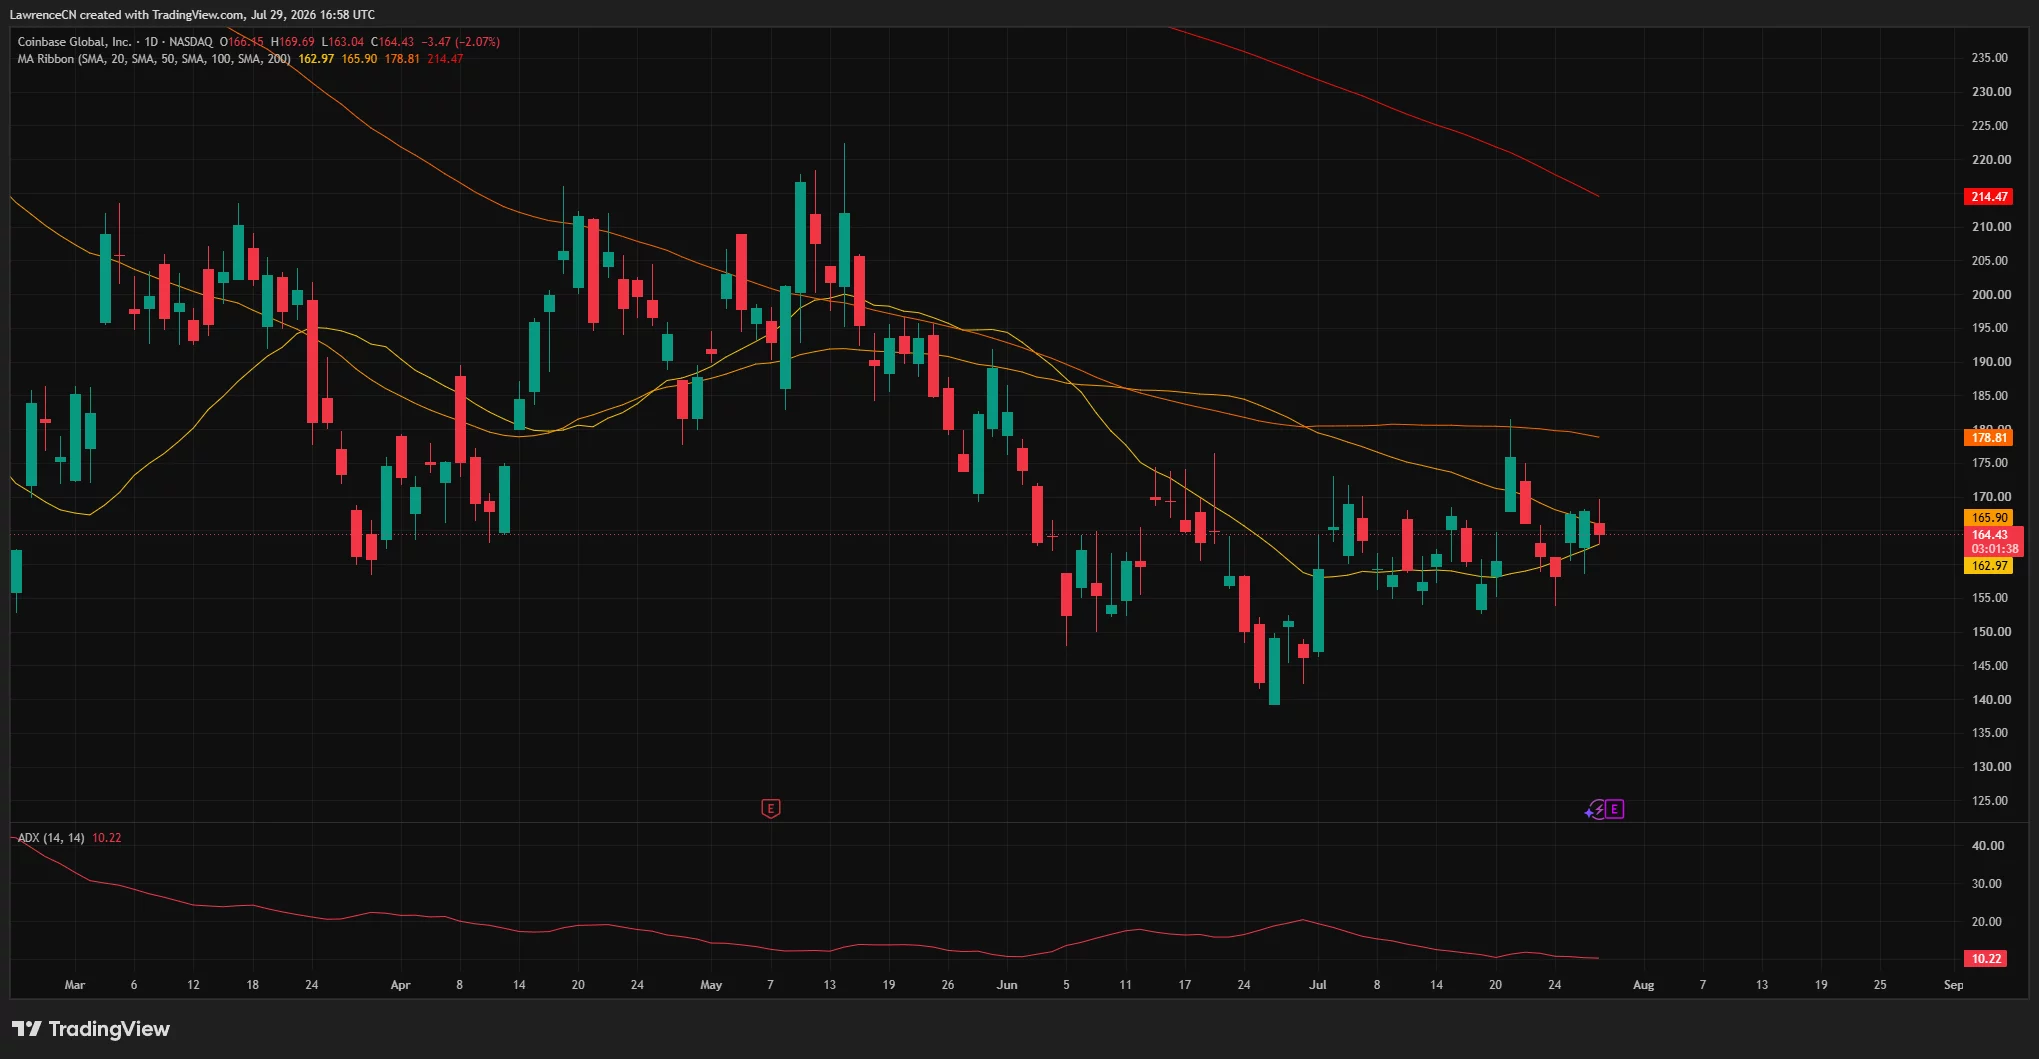Click the 200.00 price axis tick
Image resolution: width=2039 pixels, height=1059 pixels.
[x=1990, y=295]
